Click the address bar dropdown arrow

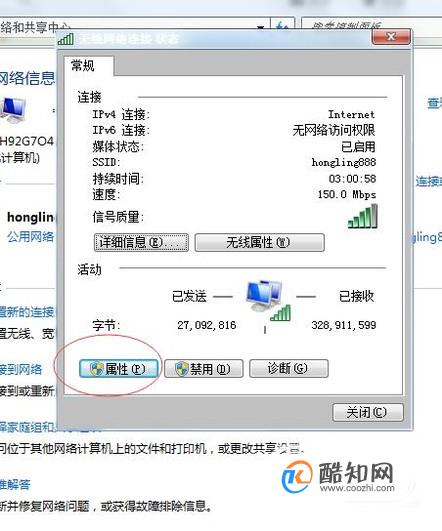click(260, 27)
